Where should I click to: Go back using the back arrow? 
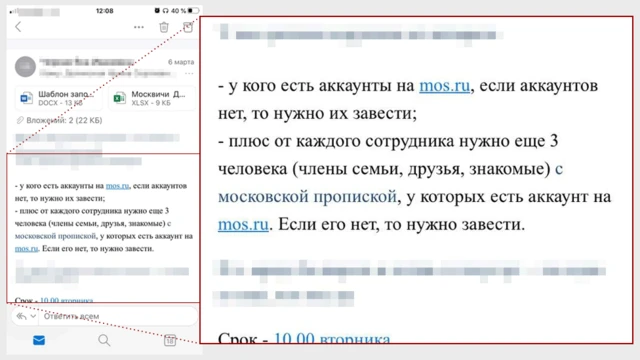point(18,27)
